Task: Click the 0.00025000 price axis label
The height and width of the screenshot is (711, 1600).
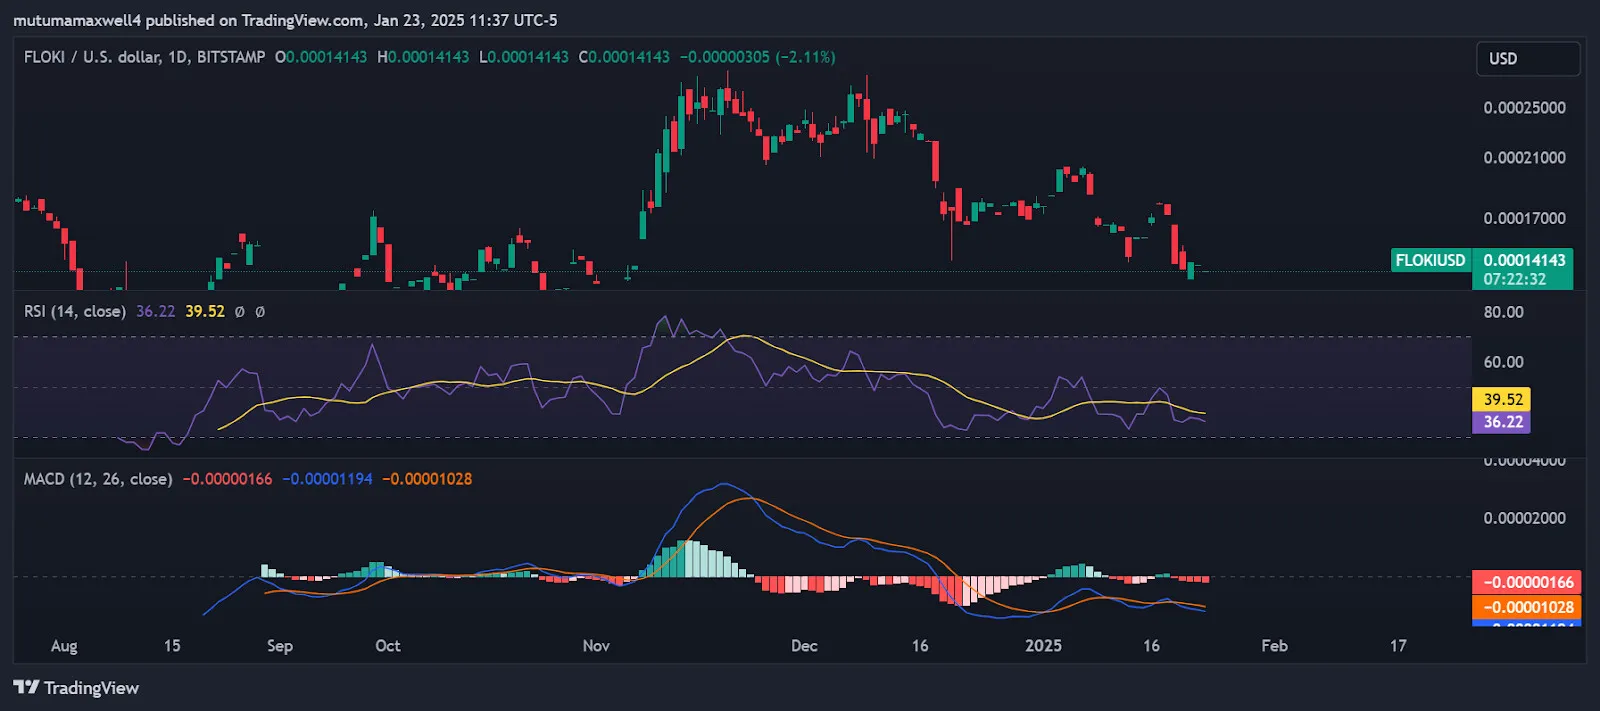Action: [x=1524, y=108]
